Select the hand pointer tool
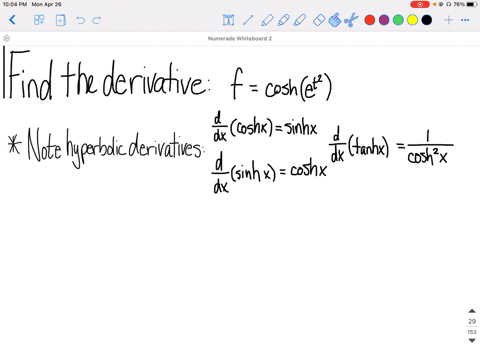480x360 pixels. (x=335, y=20)
